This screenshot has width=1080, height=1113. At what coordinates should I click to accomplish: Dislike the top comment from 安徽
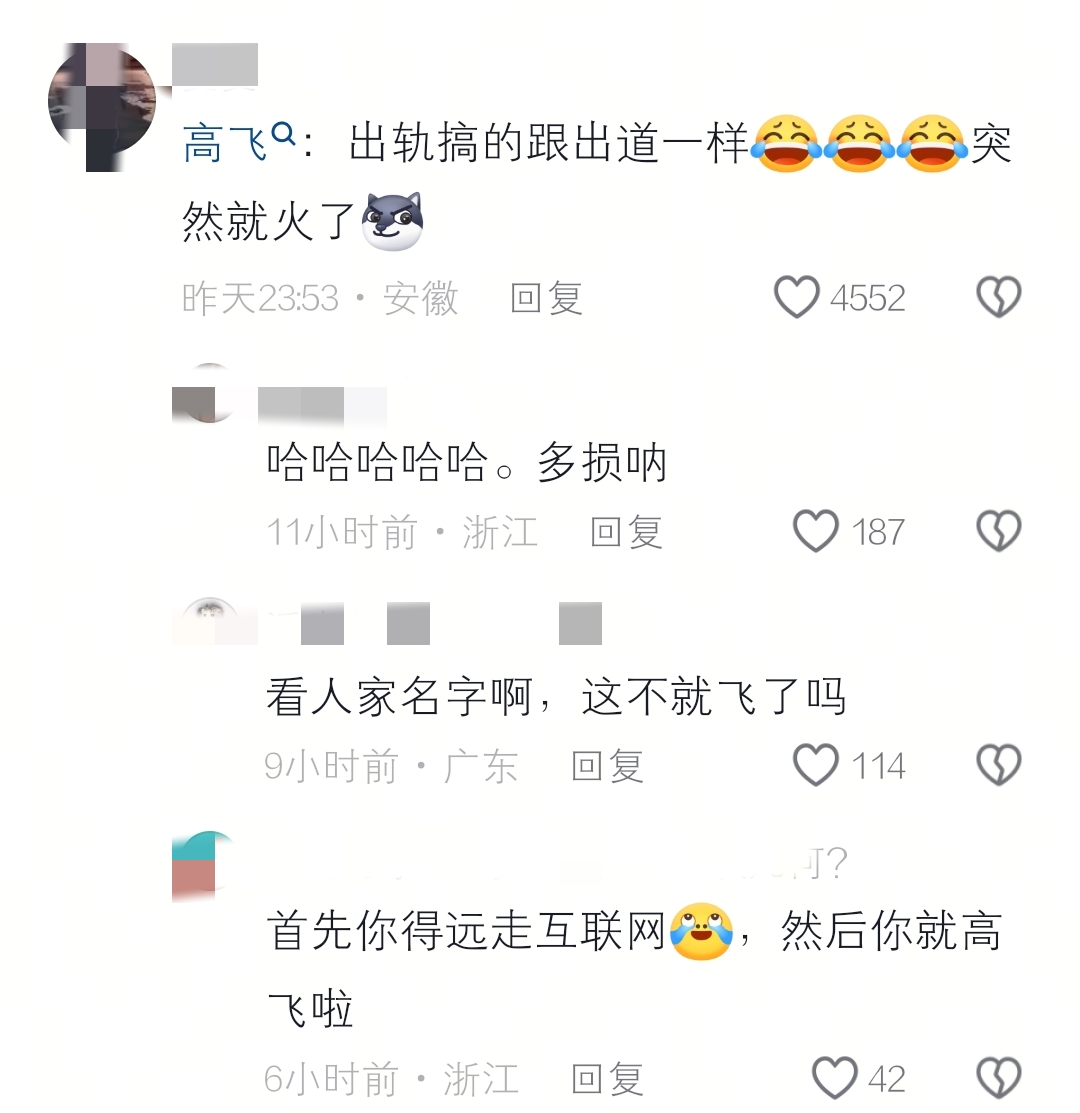click(x=998, y=297)
